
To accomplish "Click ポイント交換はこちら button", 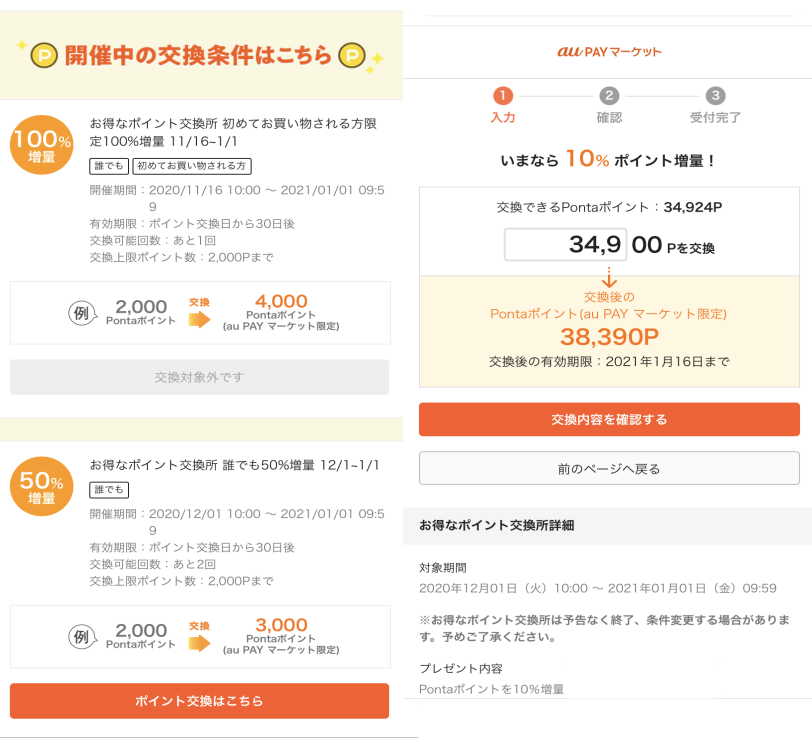I will pyautogui.click(x=199, y=701).
